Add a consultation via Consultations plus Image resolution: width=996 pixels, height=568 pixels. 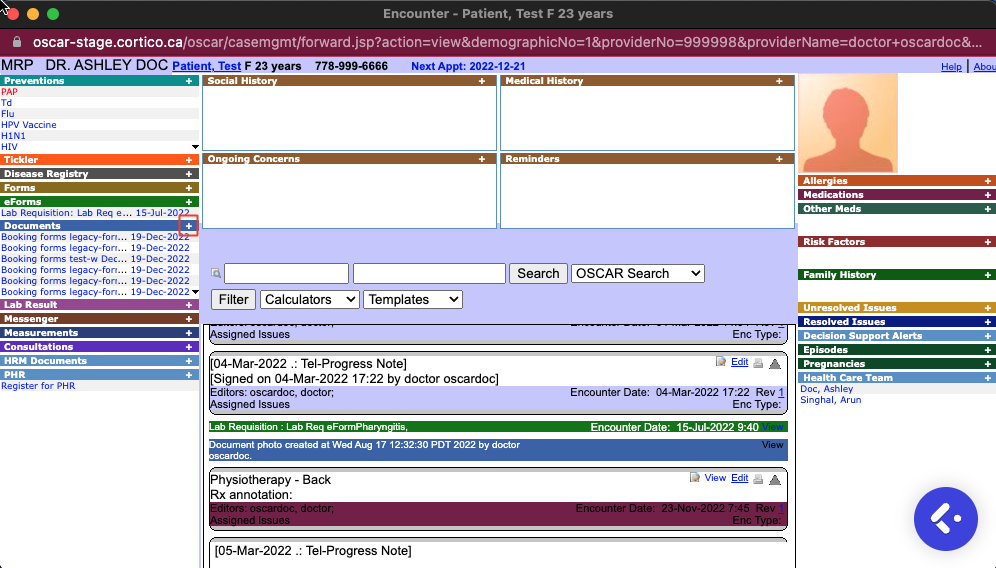pyautogui.click(x=189, y=346)
